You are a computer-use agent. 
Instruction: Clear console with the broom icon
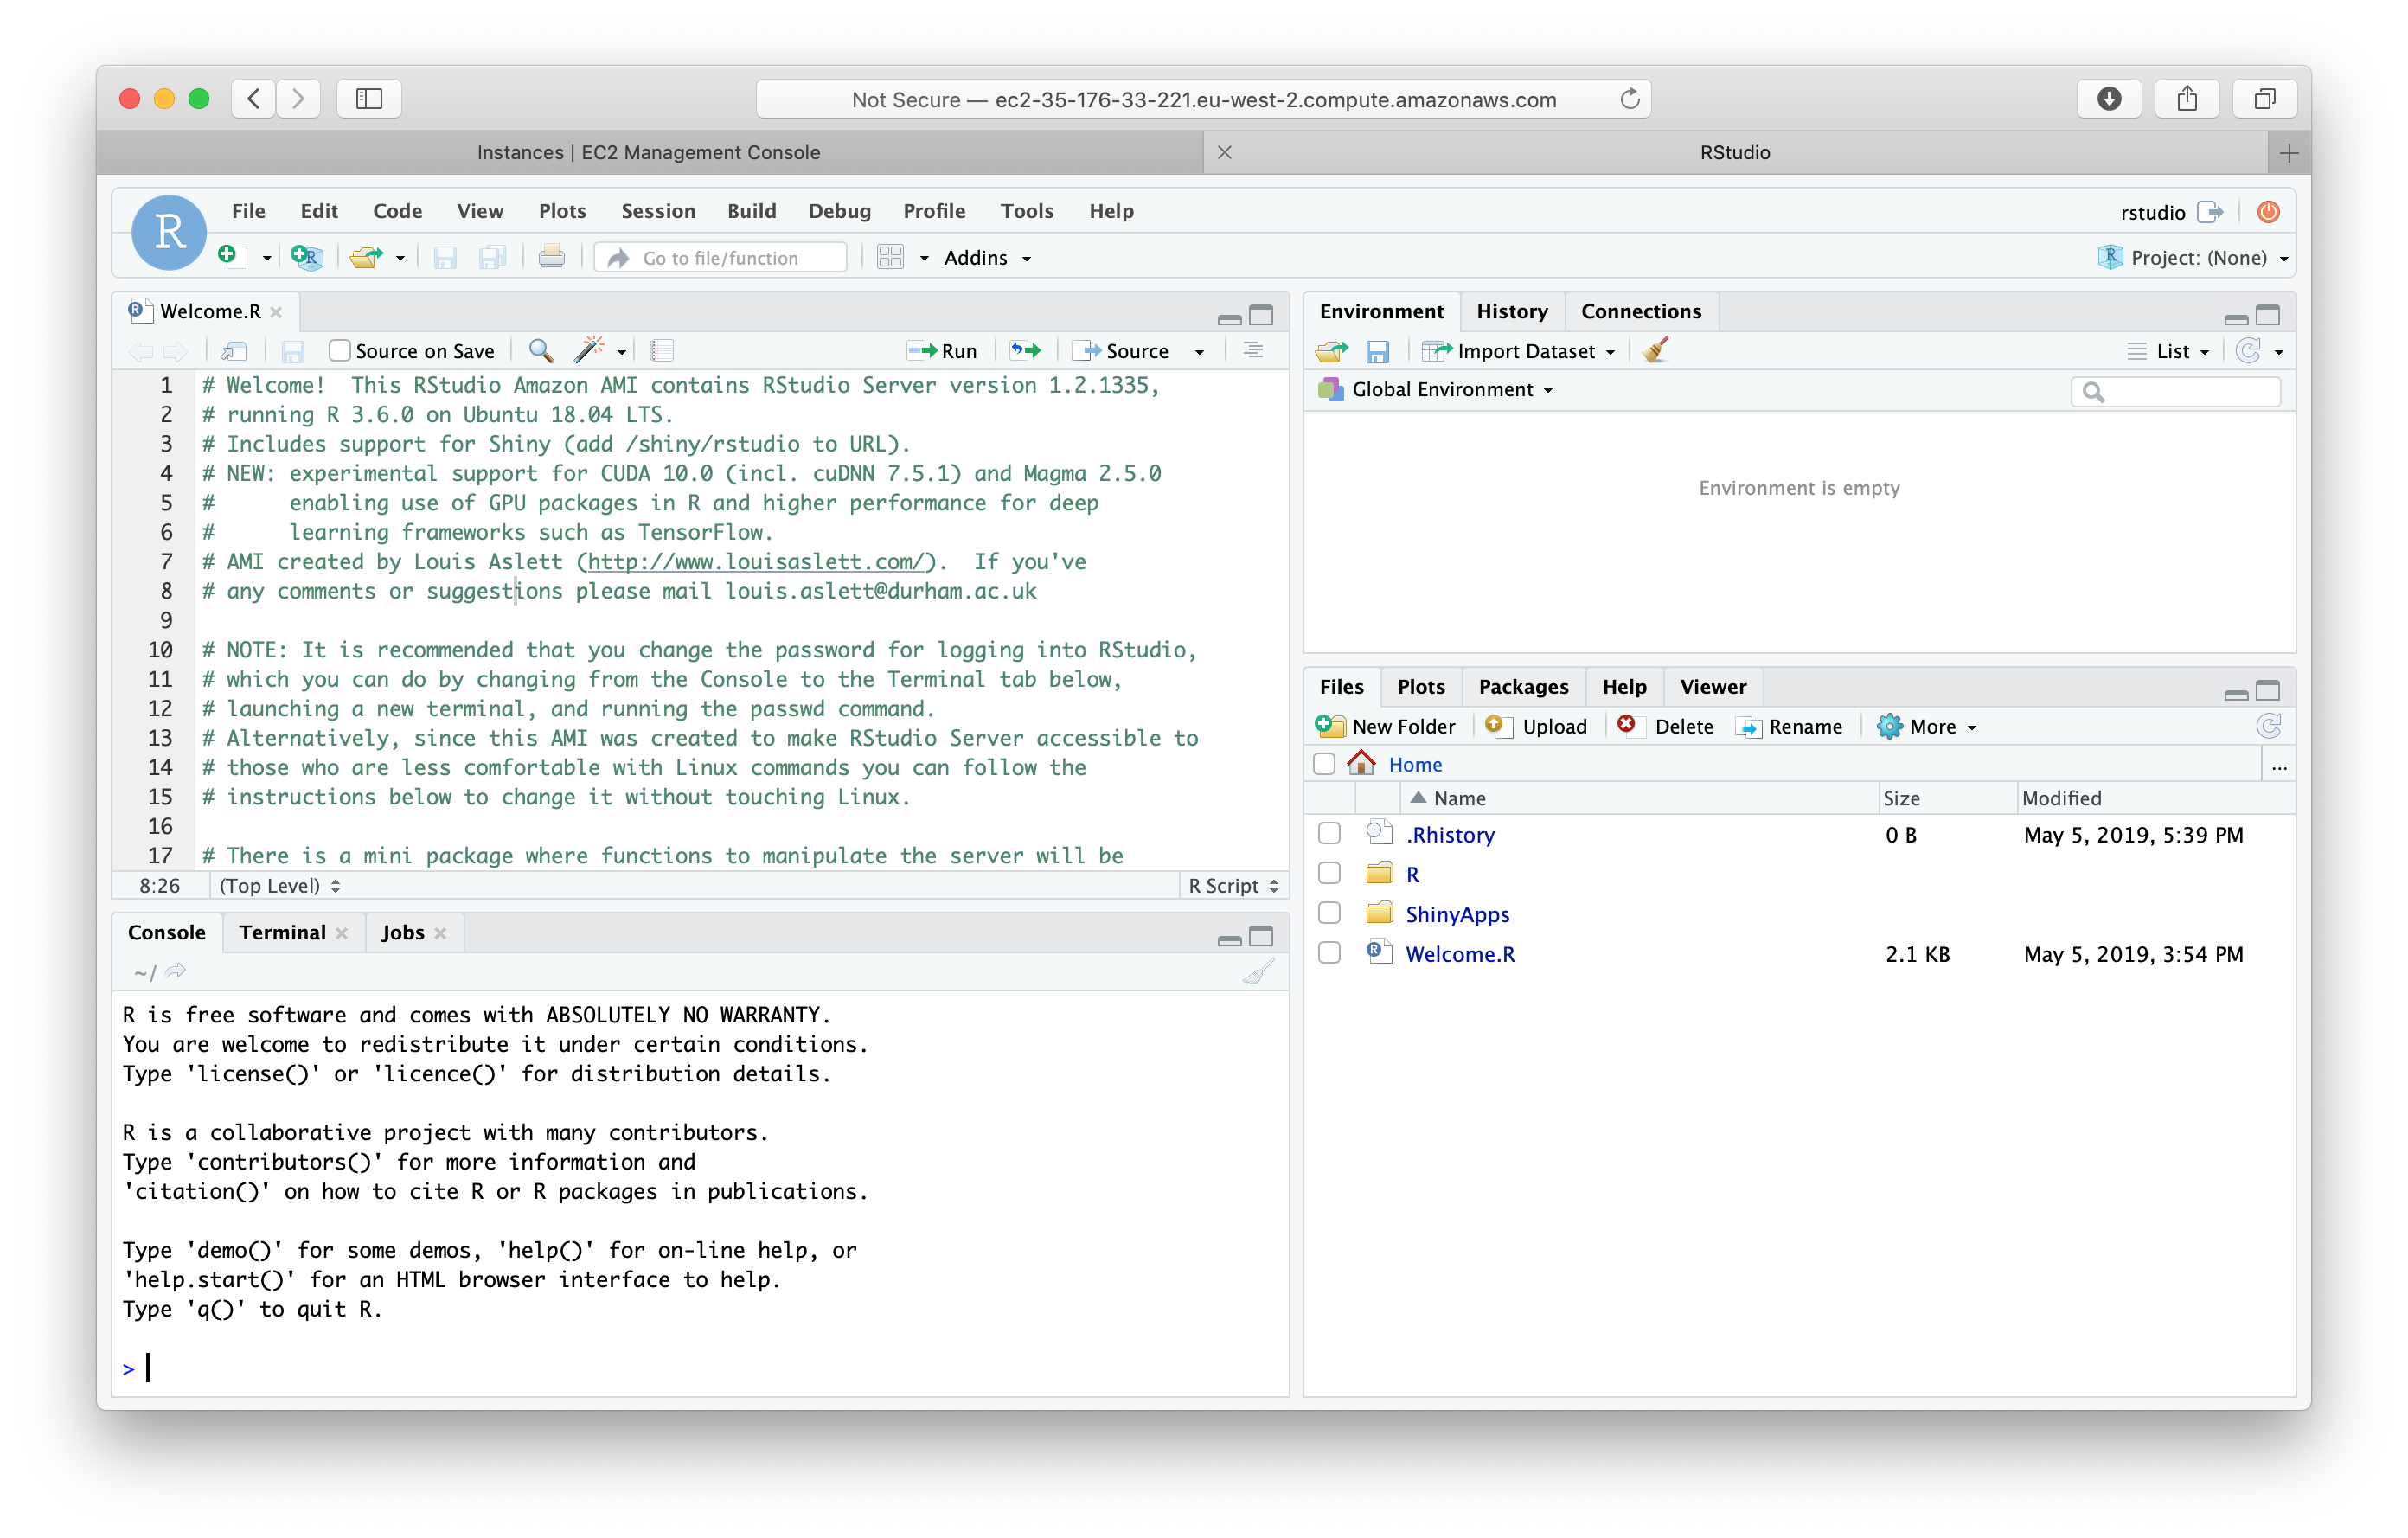point(1258,971)
